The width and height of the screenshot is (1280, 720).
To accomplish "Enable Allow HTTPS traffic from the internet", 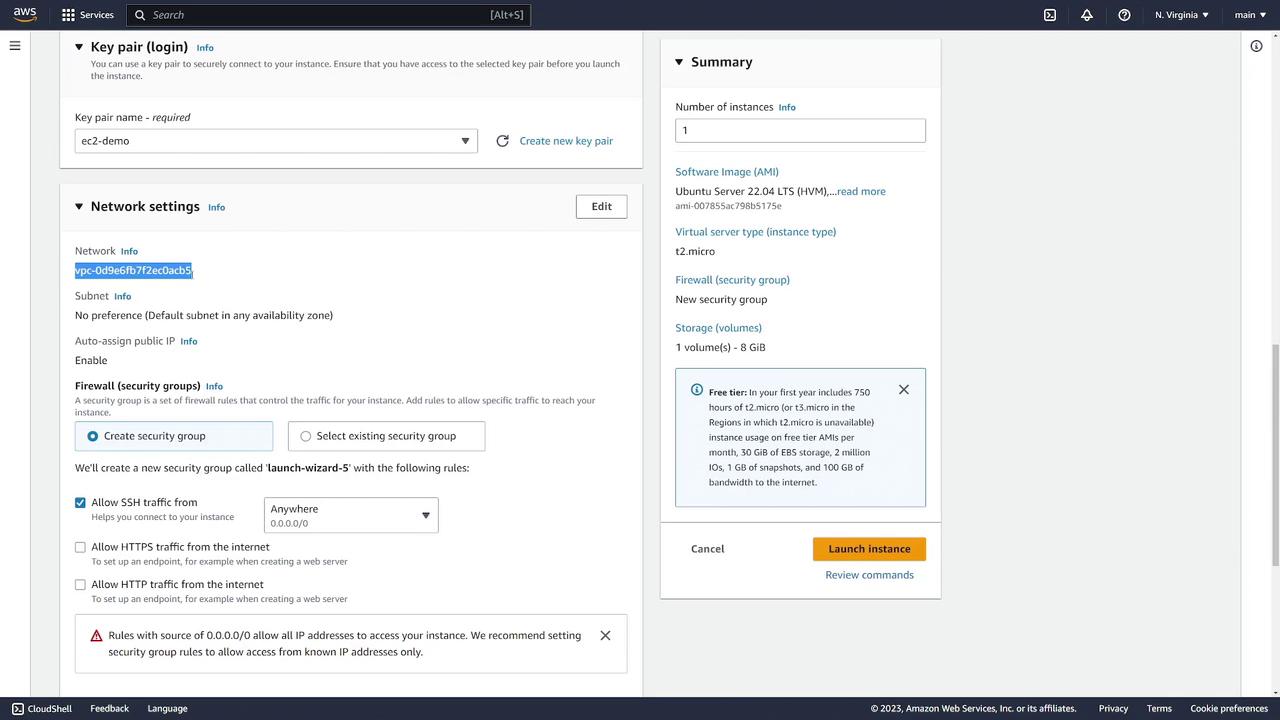I will click(80, 548).
